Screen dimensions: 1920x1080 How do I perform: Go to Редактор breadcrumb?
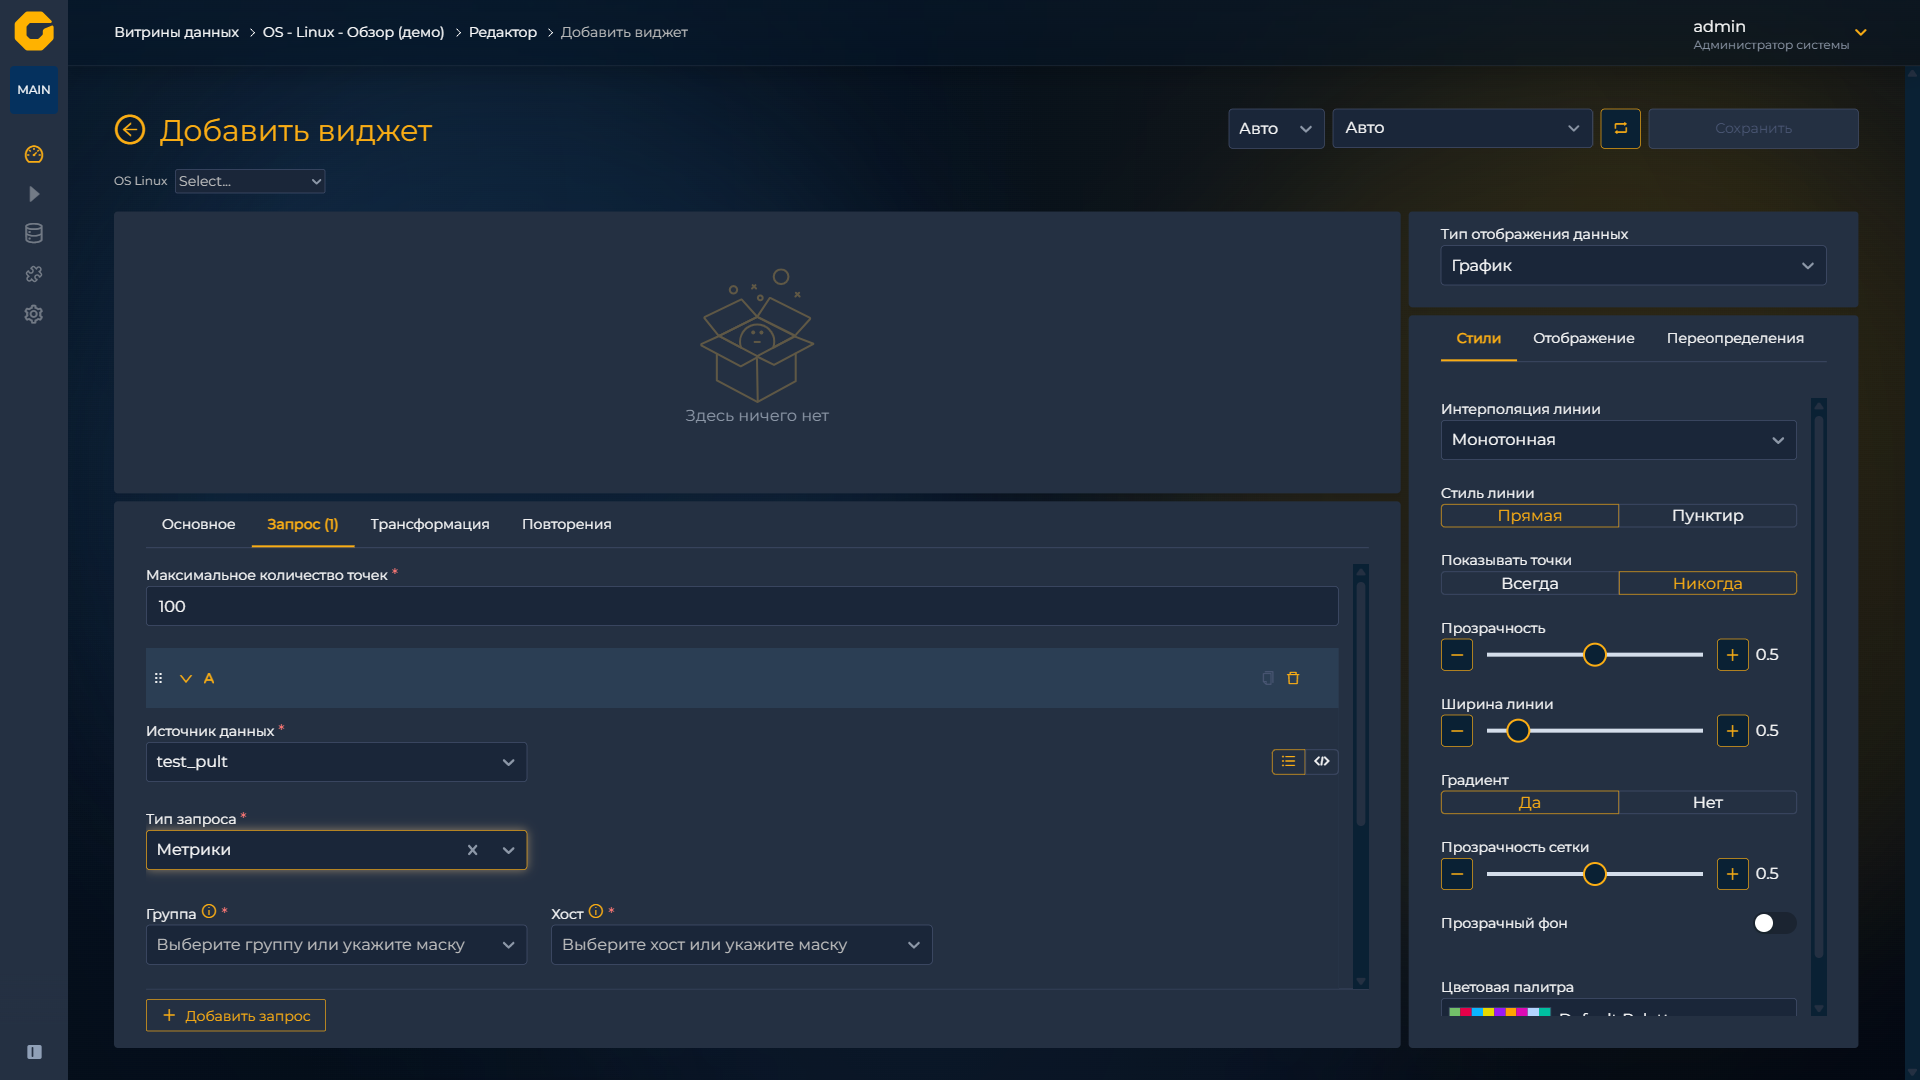pyautogui.click(x=502, y=32)
